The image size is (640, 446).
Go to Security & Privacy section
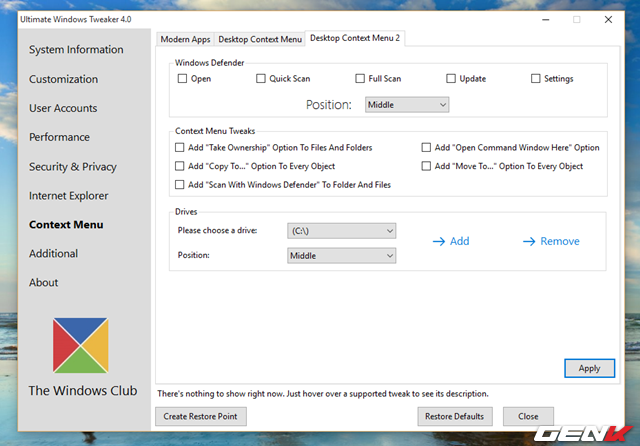click(x=73, y=166)
